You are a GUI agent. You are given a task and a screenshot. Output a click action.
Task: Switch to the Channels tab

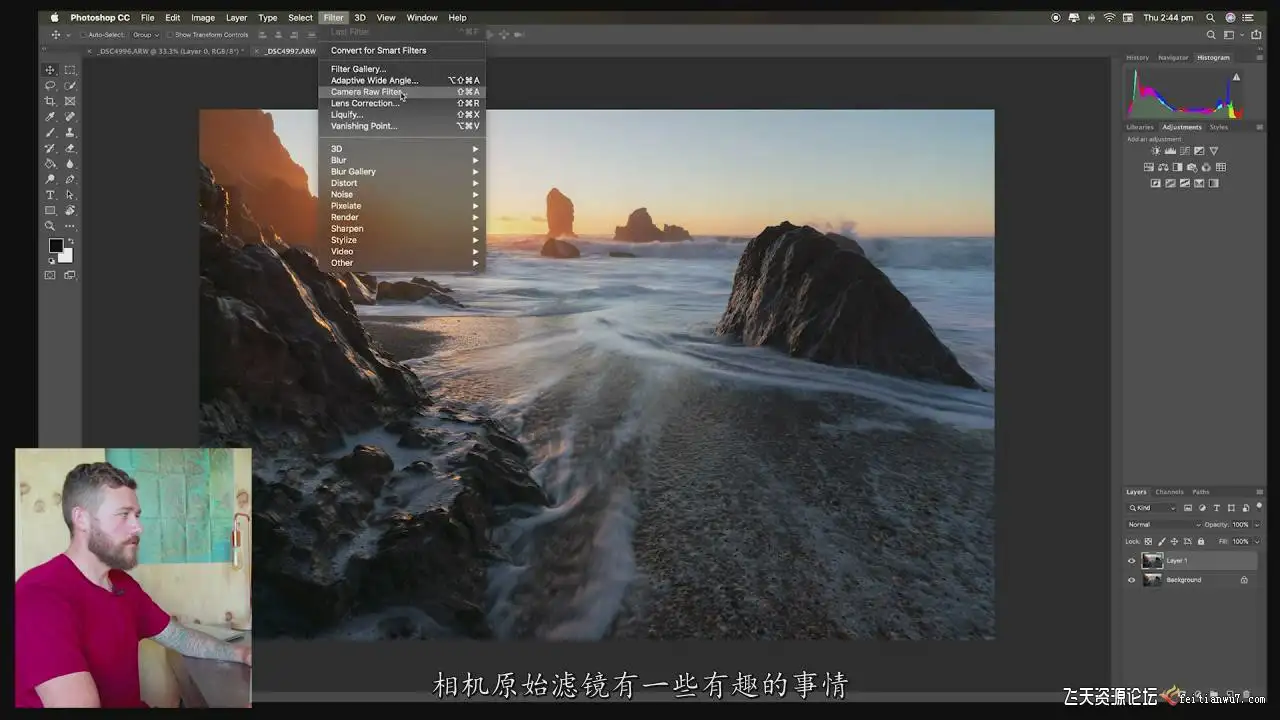click(1169, 492)
